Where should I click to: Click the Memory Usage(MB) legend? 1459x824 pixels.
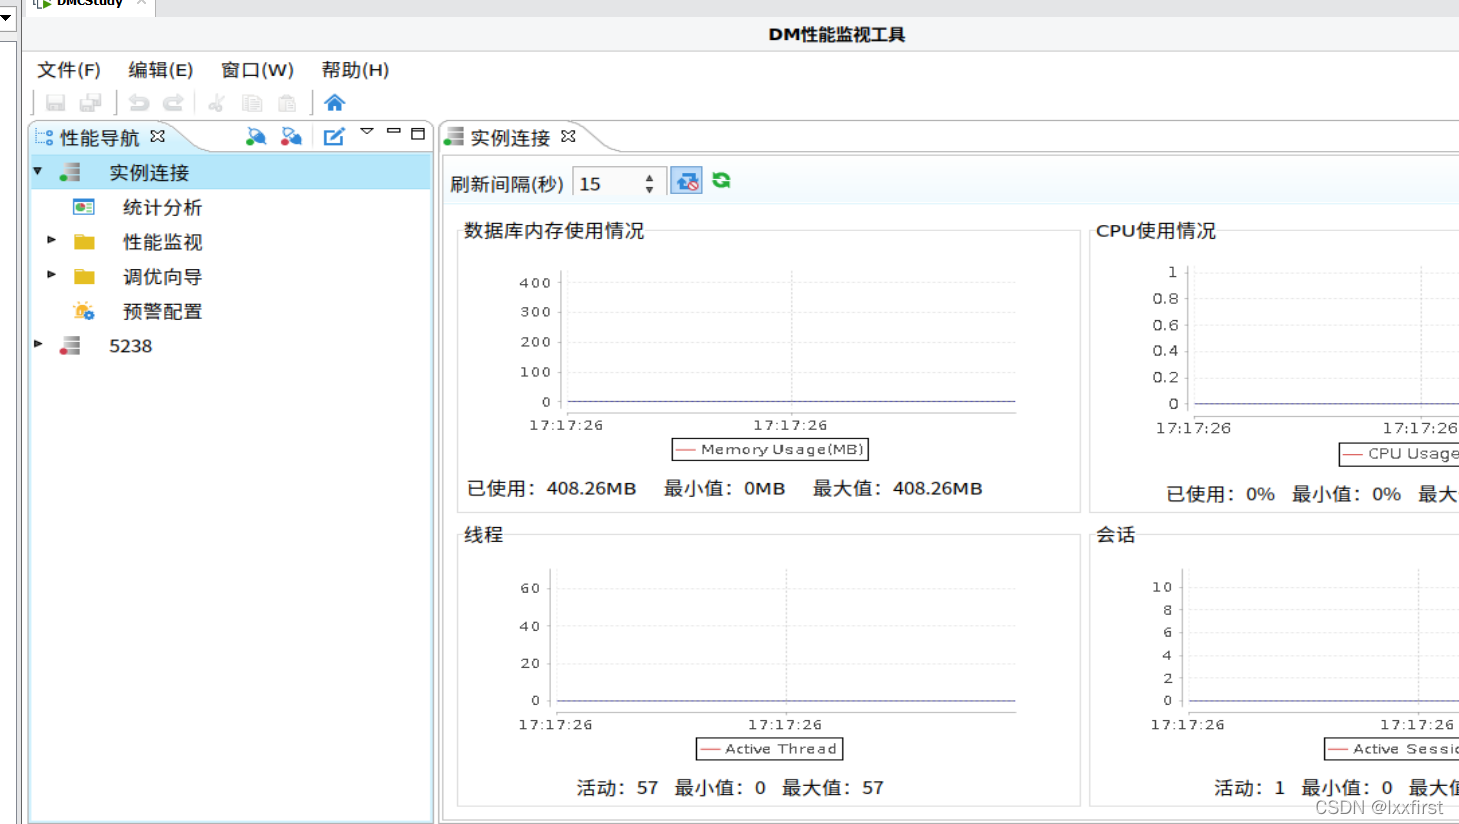click(770, 449)
